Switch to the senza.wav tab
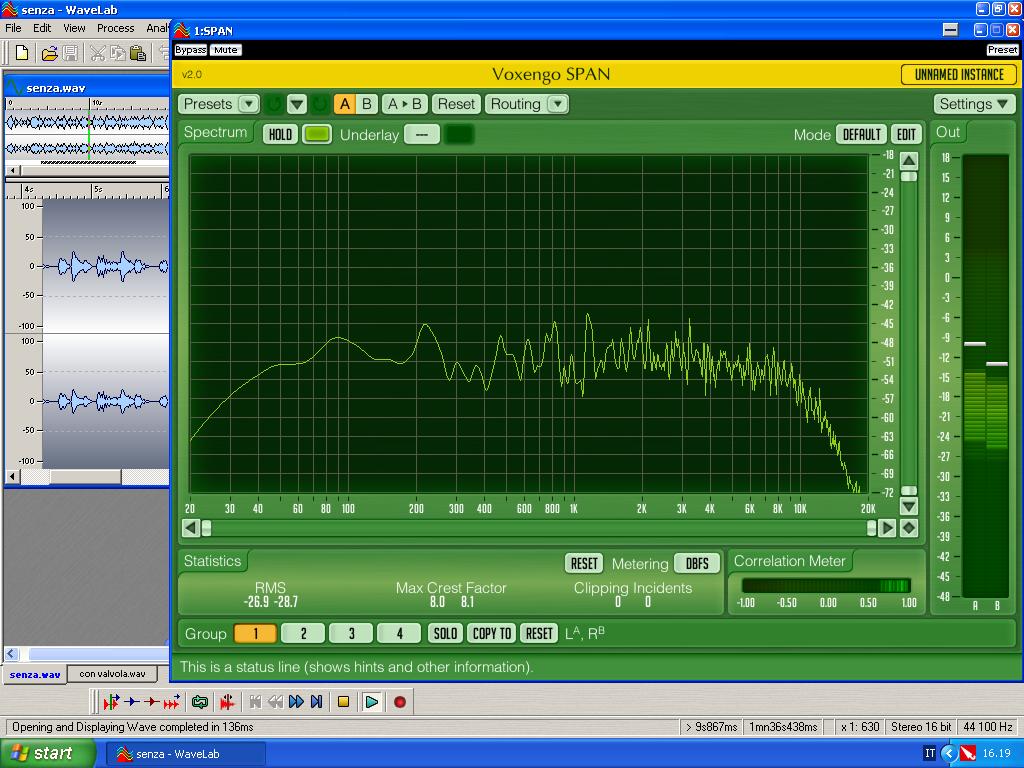 [35, 674]
